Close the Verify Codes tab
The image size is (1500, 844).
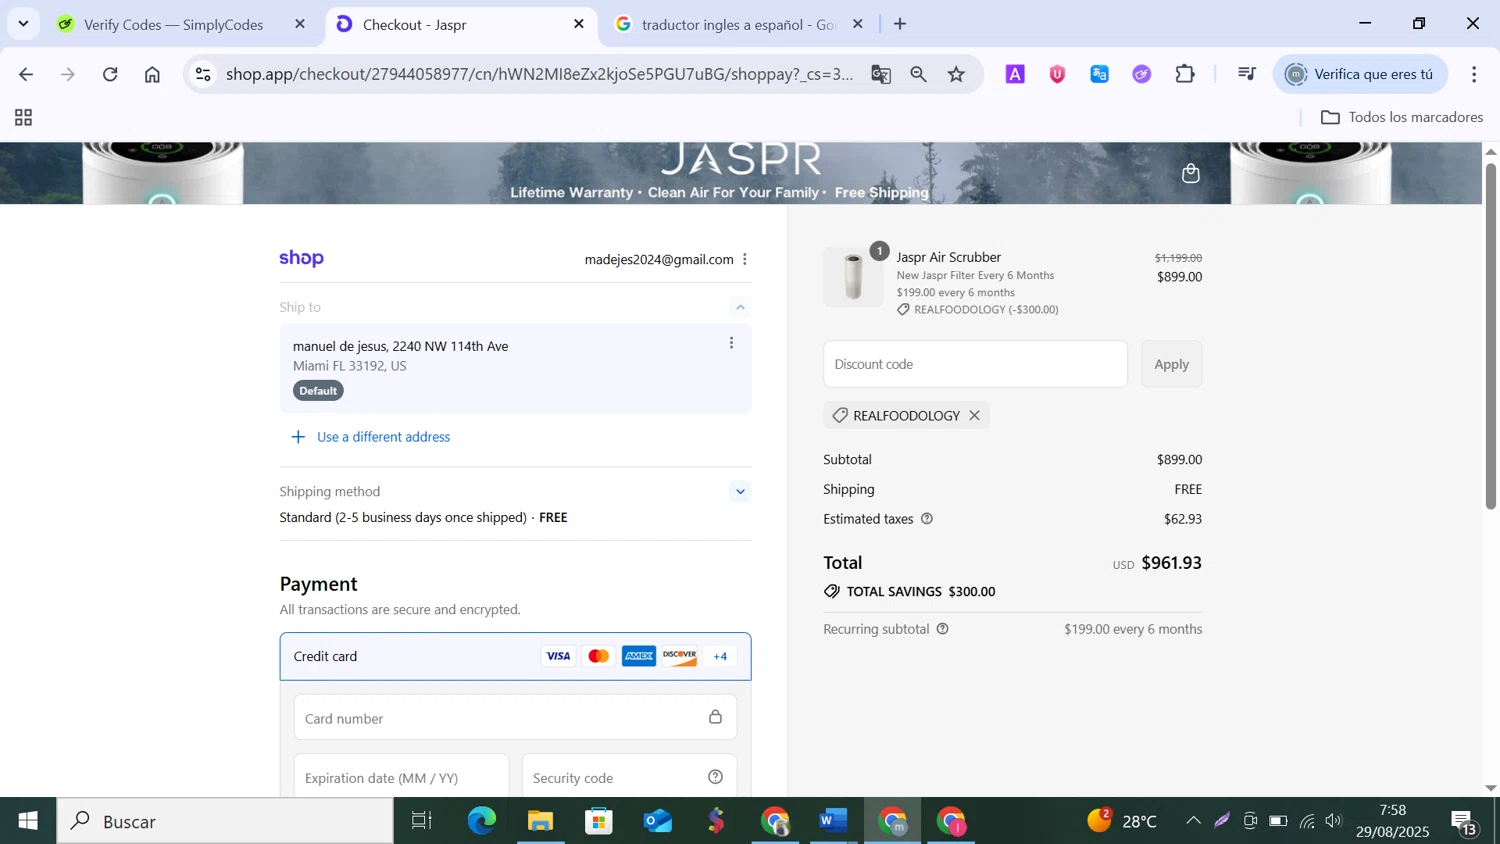tap(300, 24)
